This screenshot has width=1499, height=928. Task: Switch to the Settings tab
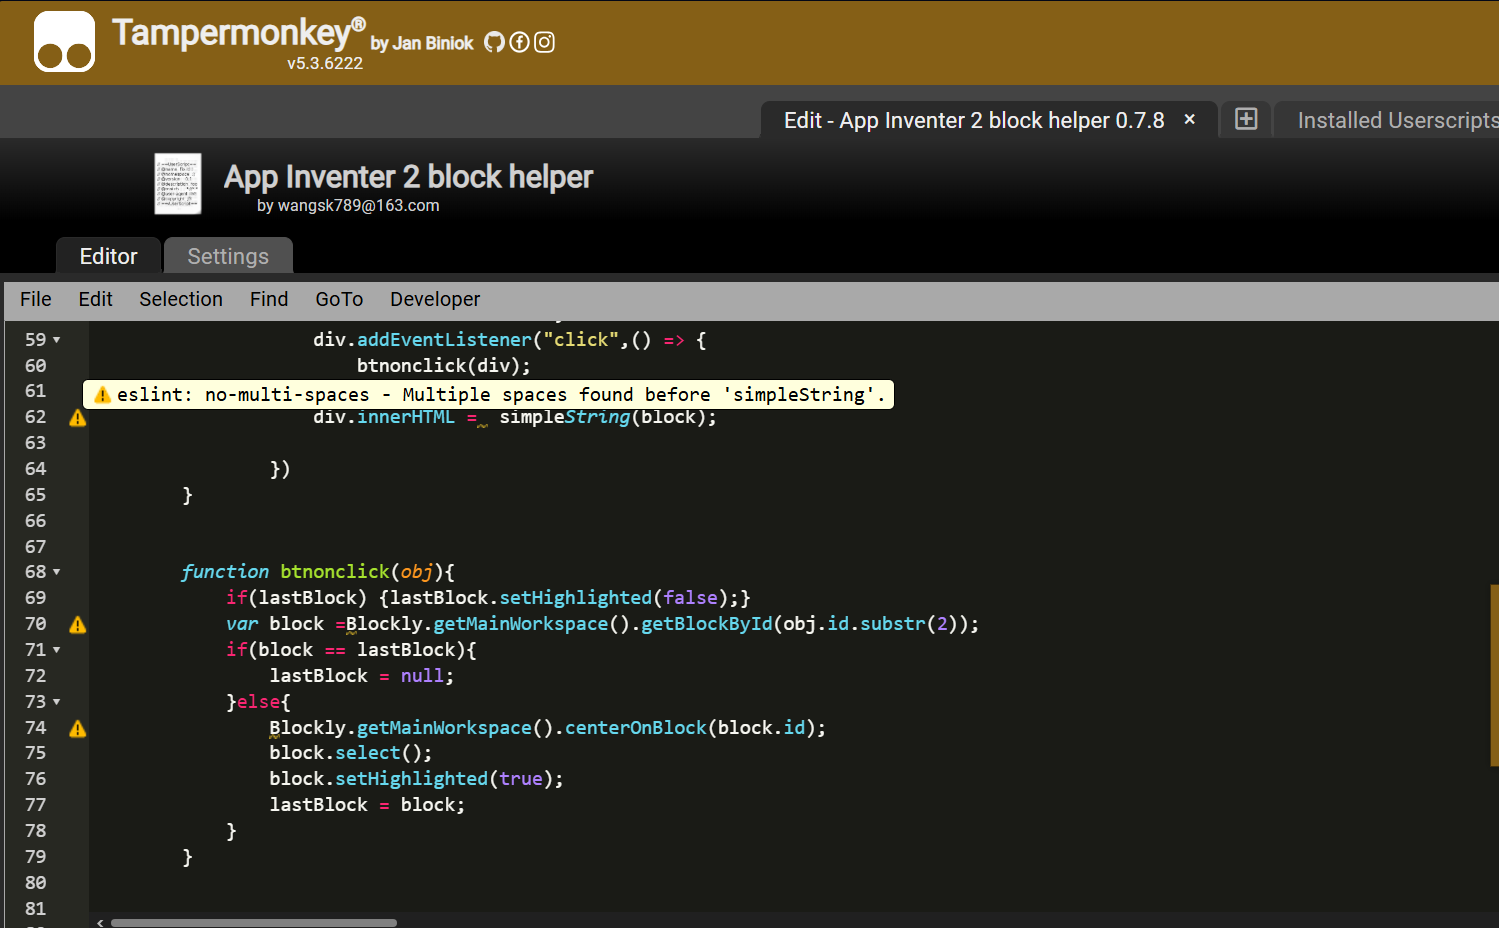pyautogui.click(x=228, y=256)
